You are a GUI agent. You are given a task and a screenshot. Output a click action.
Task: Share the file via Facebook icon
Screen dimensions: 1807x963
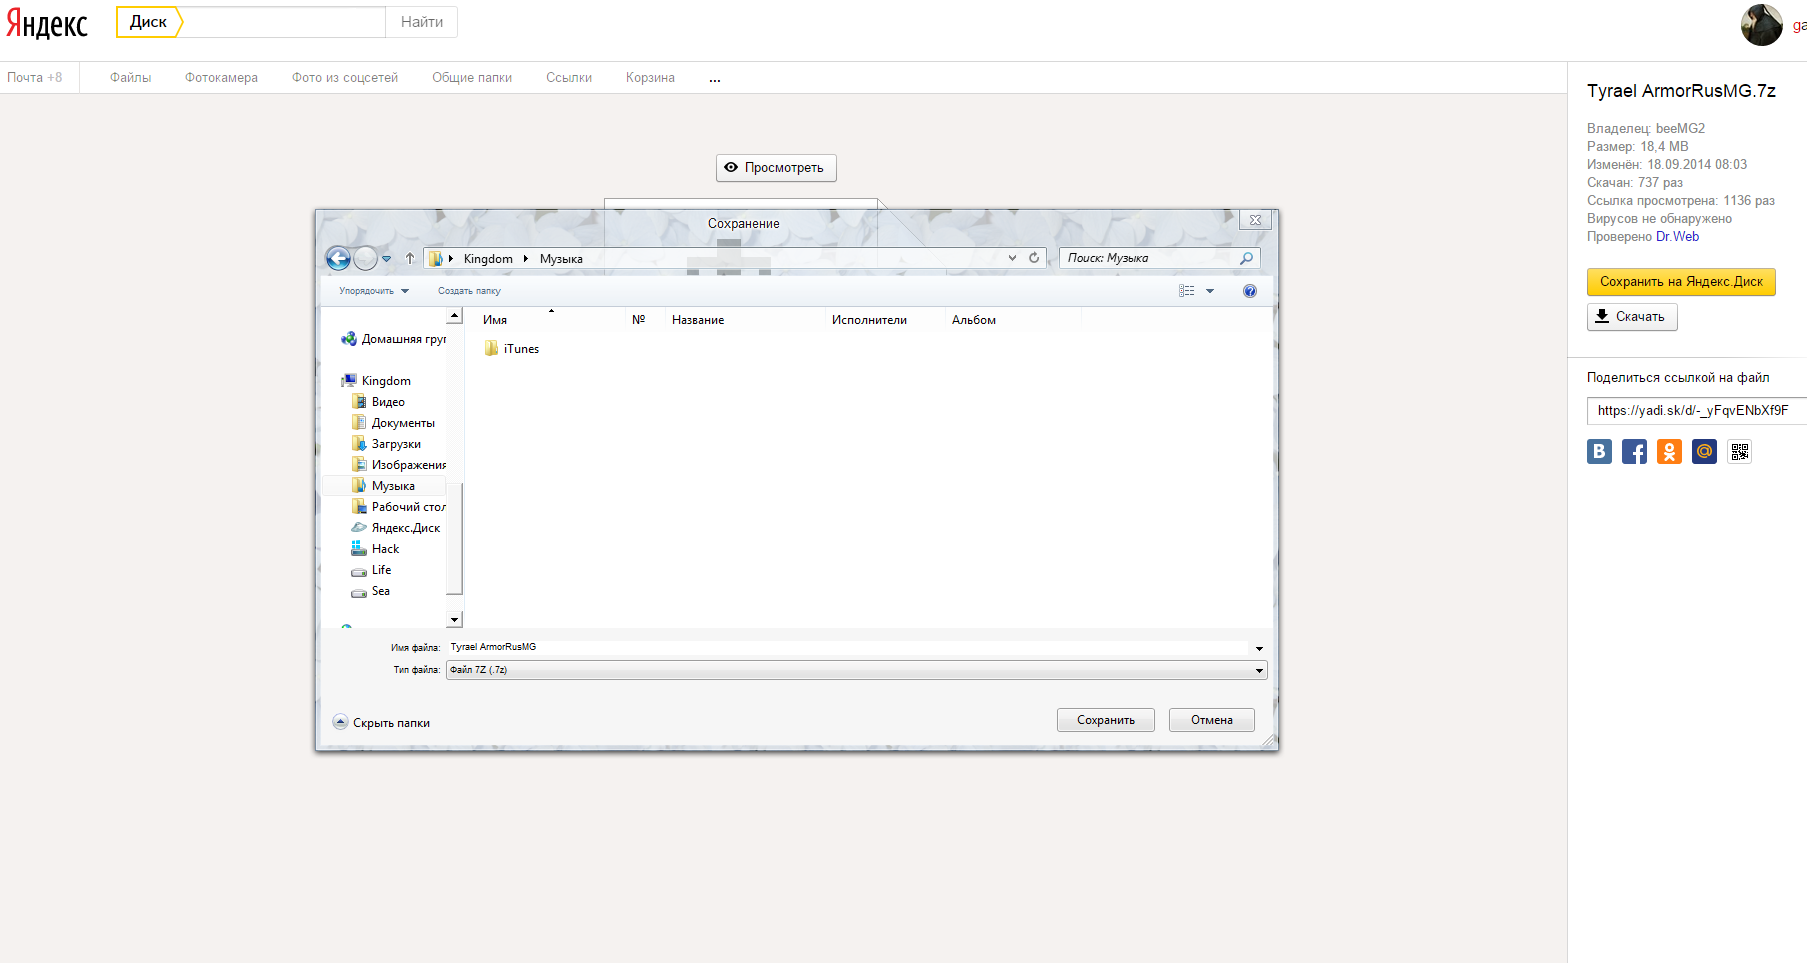1634,452
